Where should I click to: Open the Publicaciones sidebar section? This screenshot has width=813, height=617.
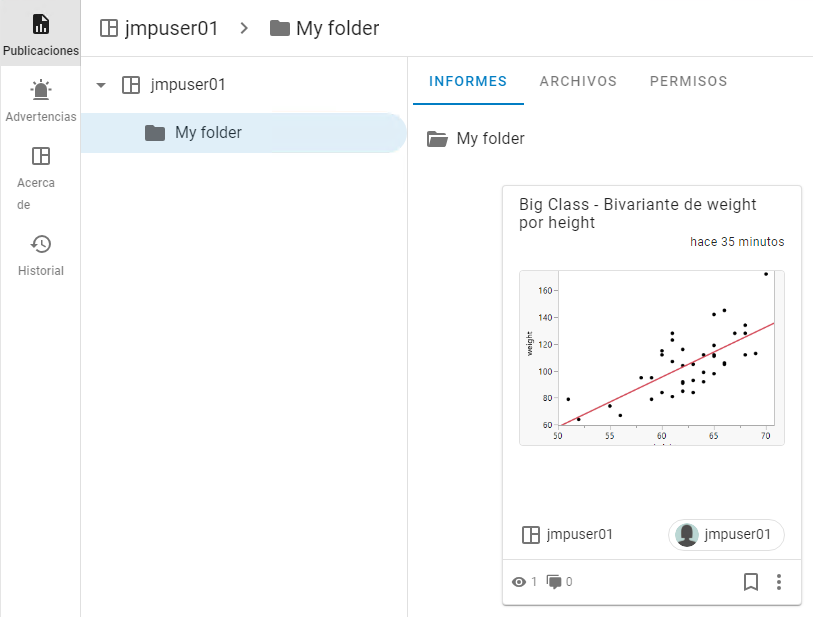pyautogui.click(x=40, y=34)
